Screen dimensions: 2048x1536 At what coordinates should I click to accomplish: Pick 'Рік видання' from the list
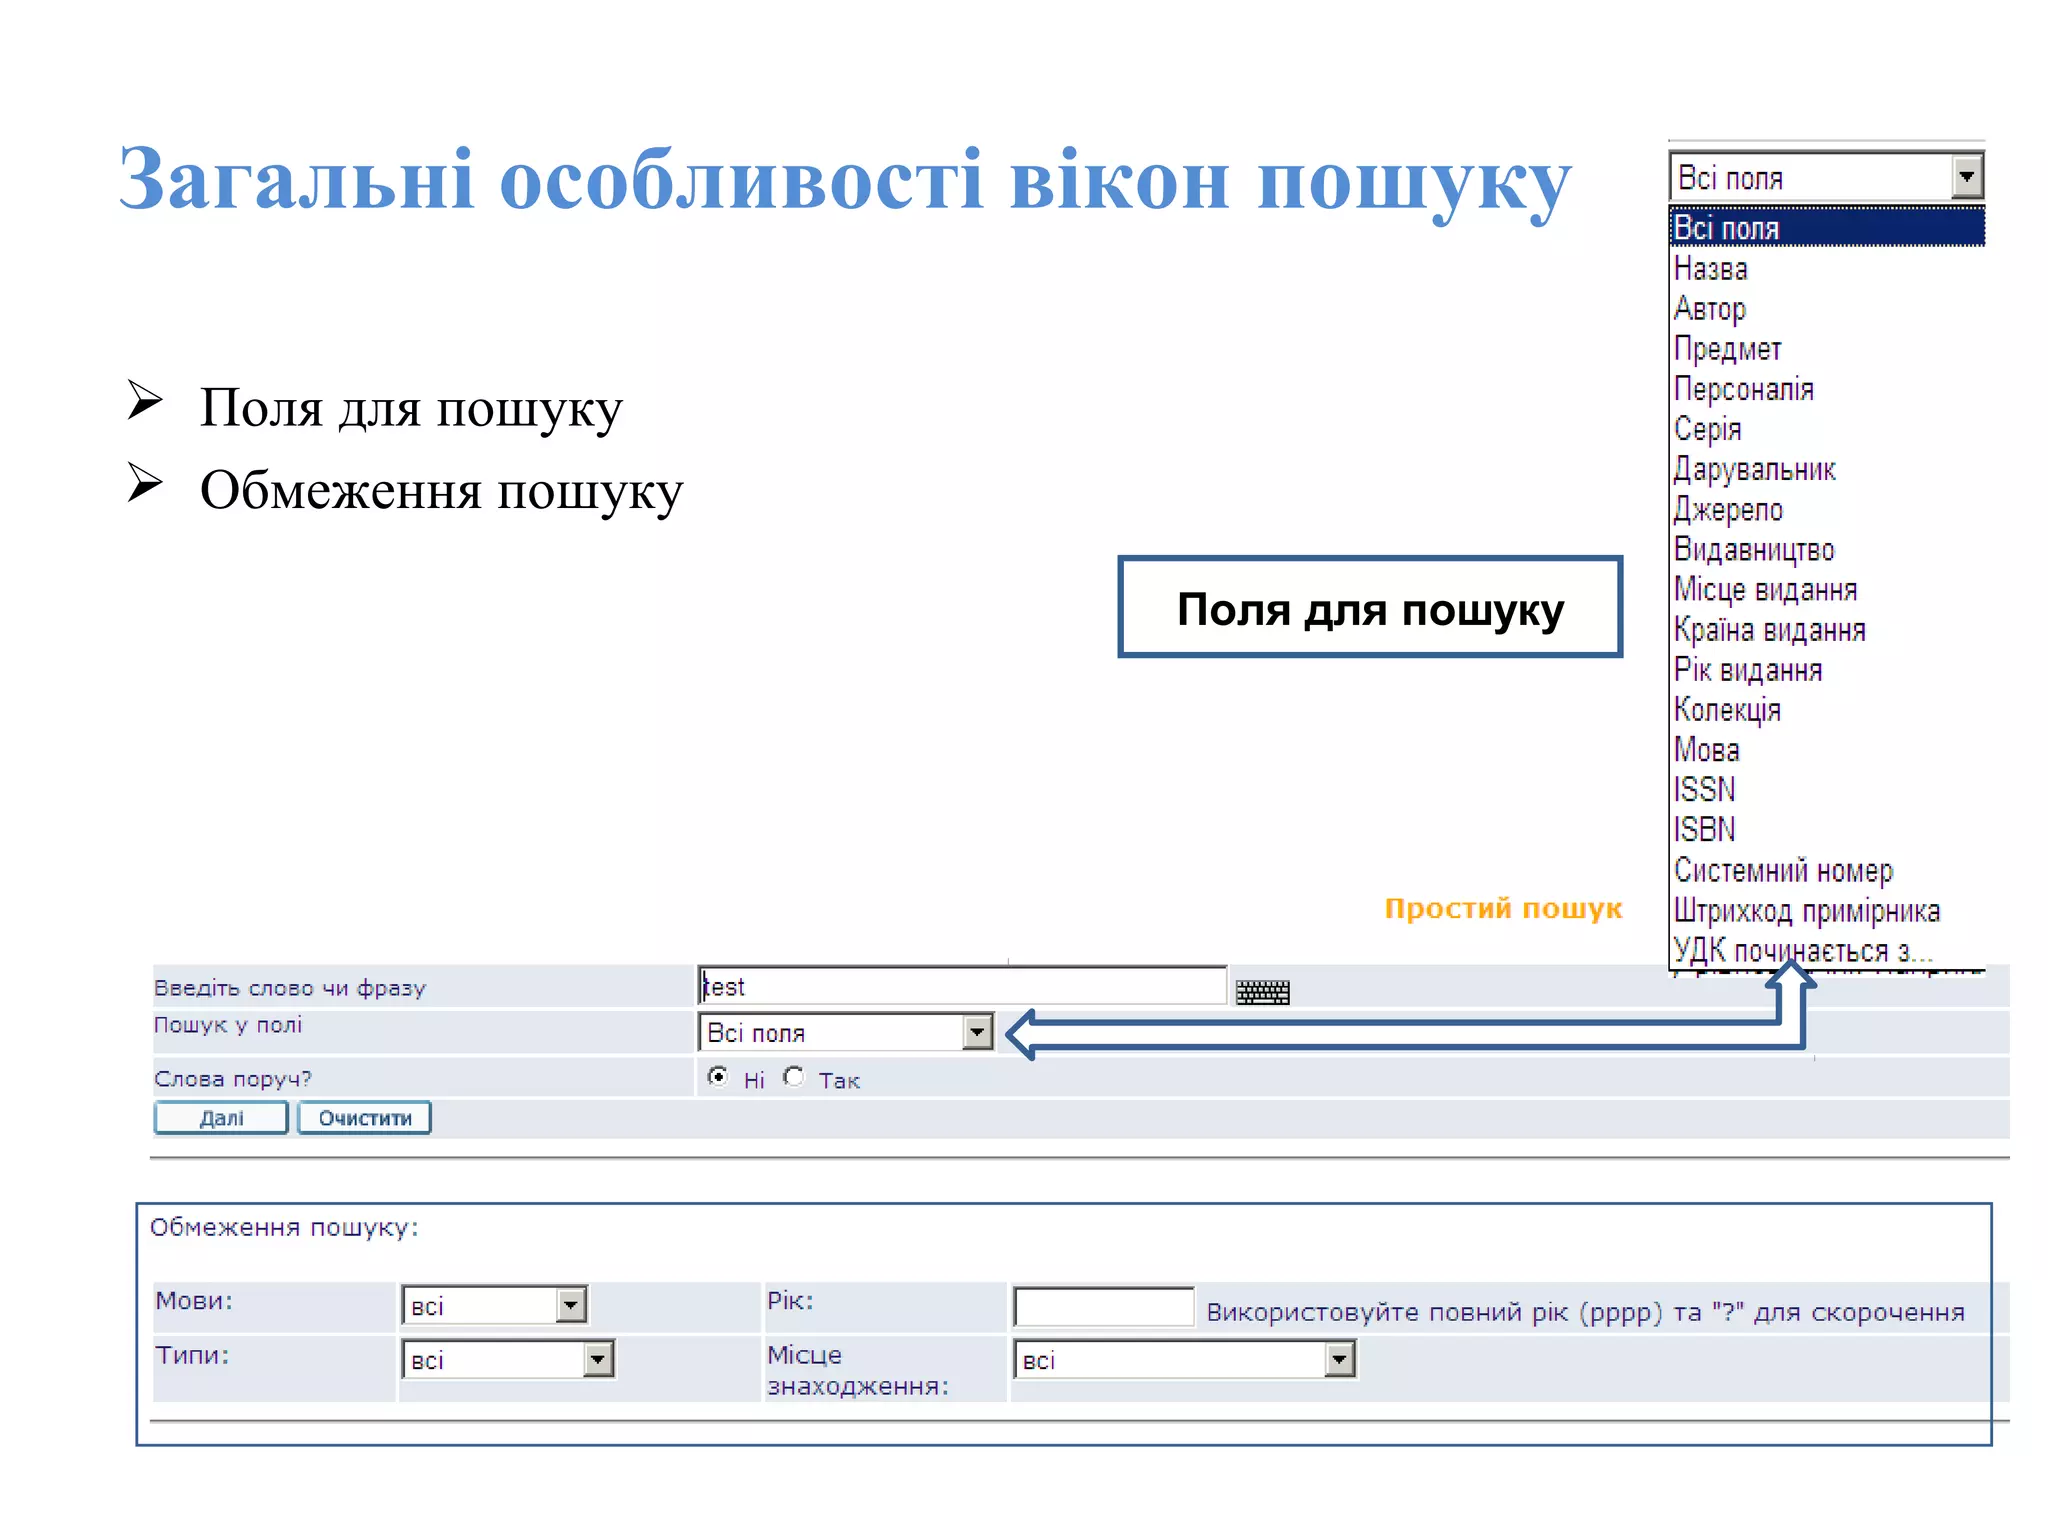[1826, 669]
